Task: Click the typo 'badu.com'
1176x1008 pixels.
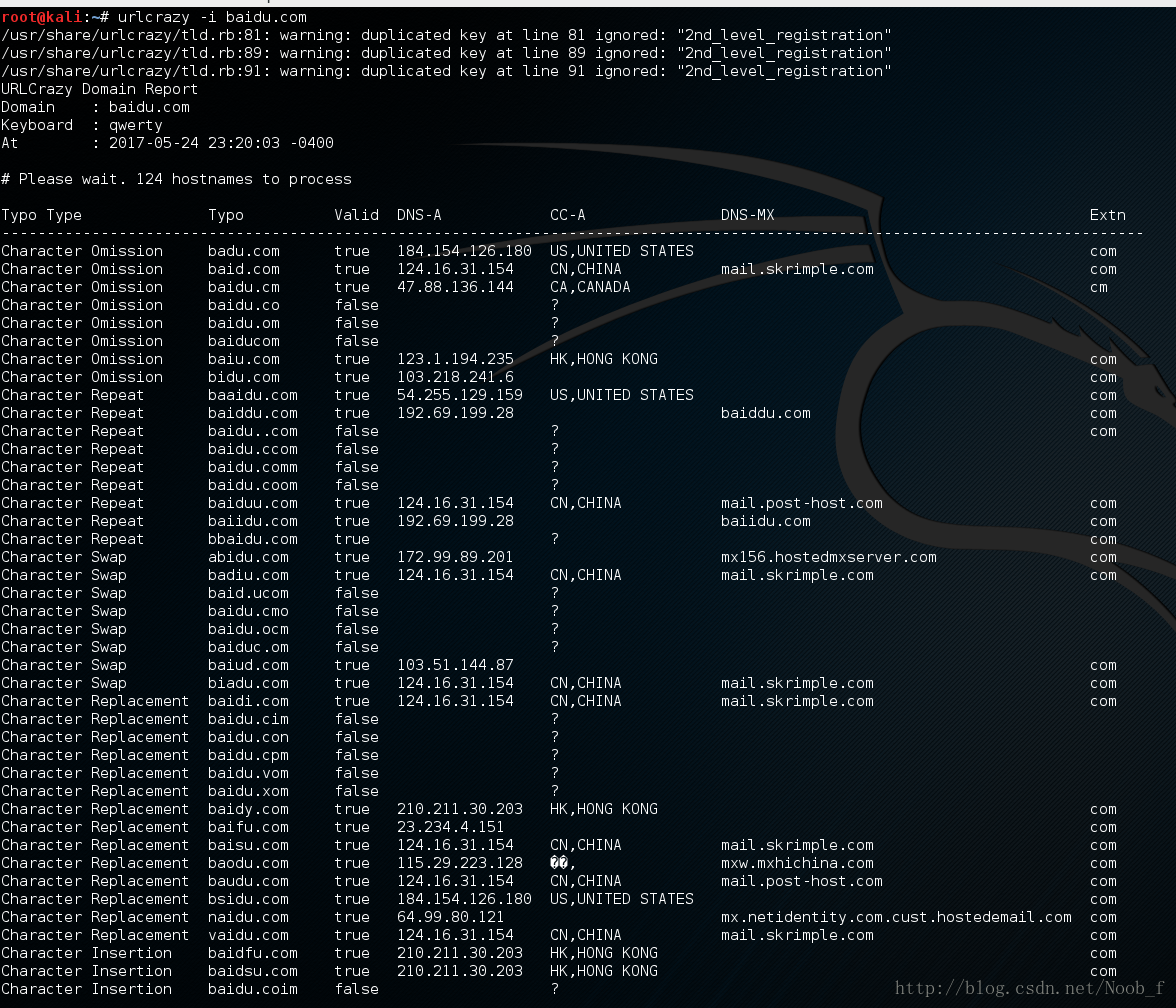Action: [244, 250]
